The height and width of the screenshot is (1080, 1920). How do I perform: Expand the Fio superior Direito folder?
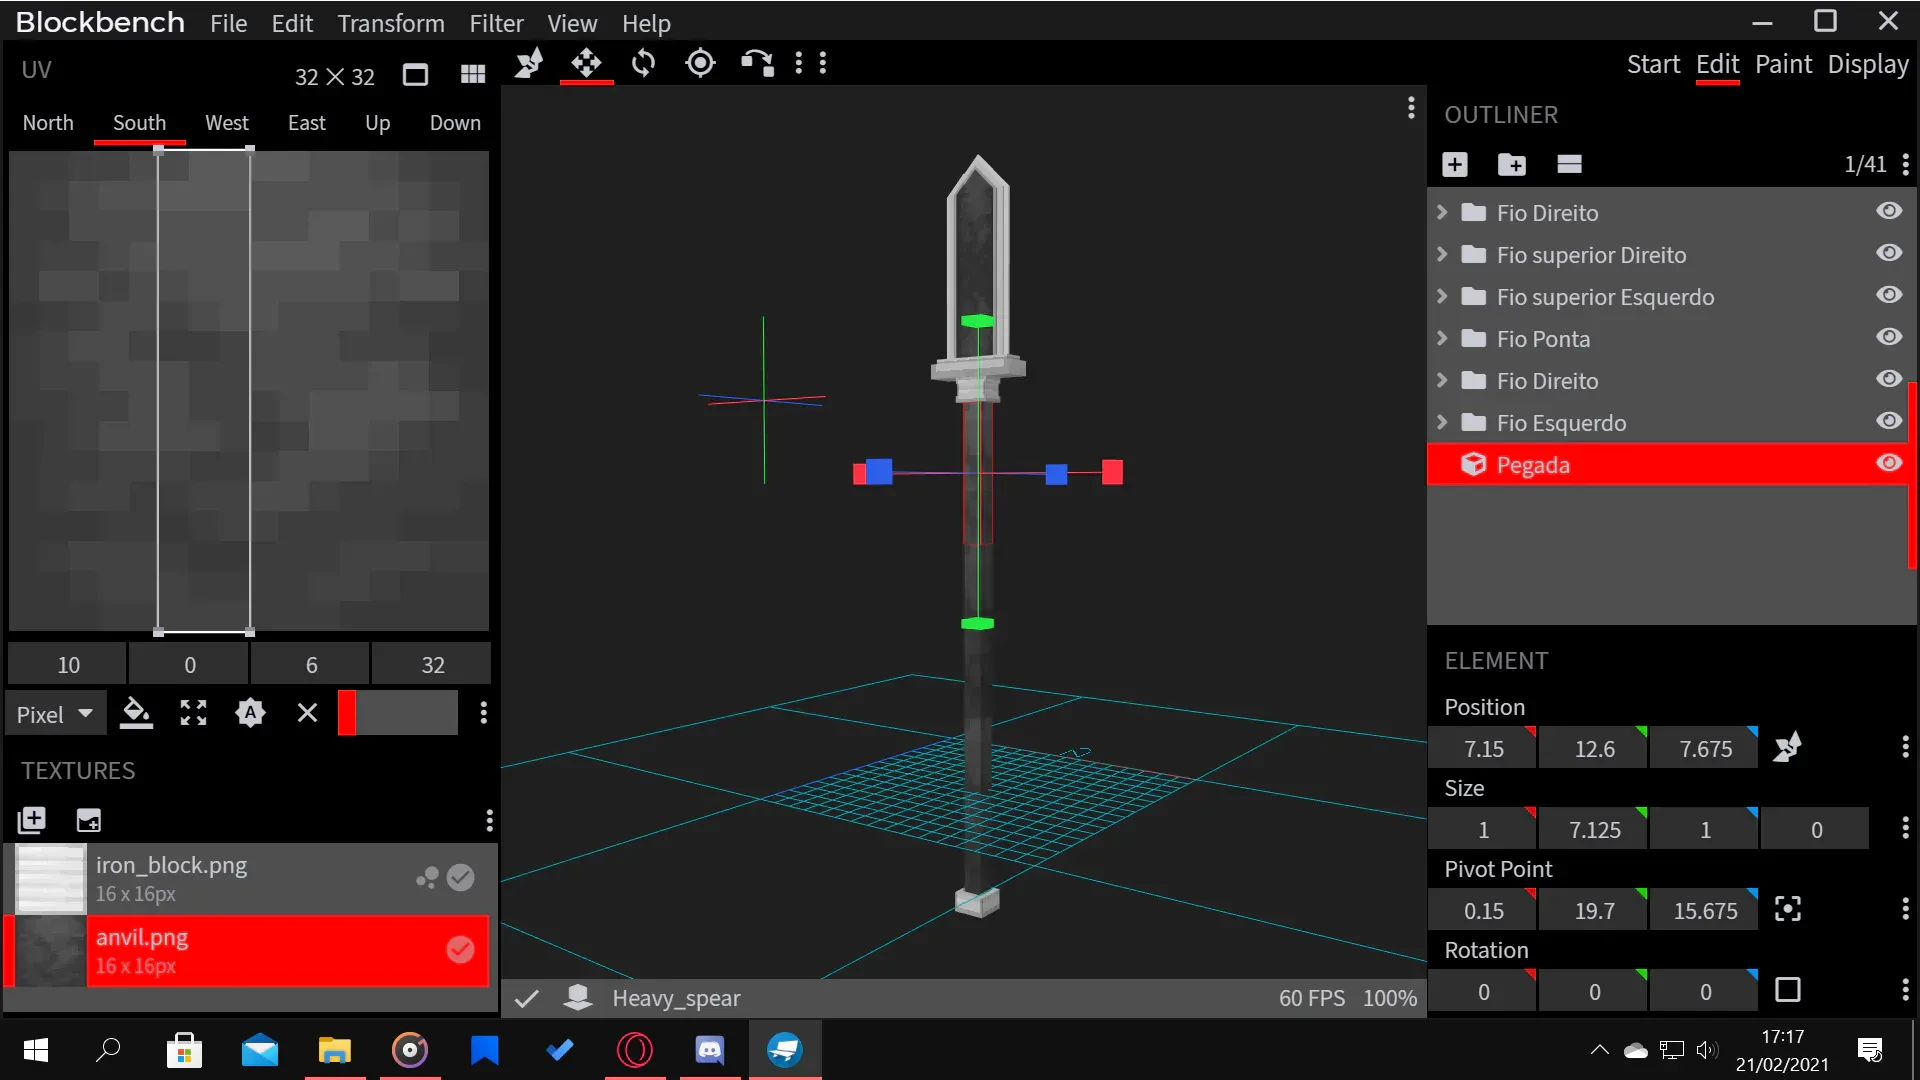(x=1442, y=254)
